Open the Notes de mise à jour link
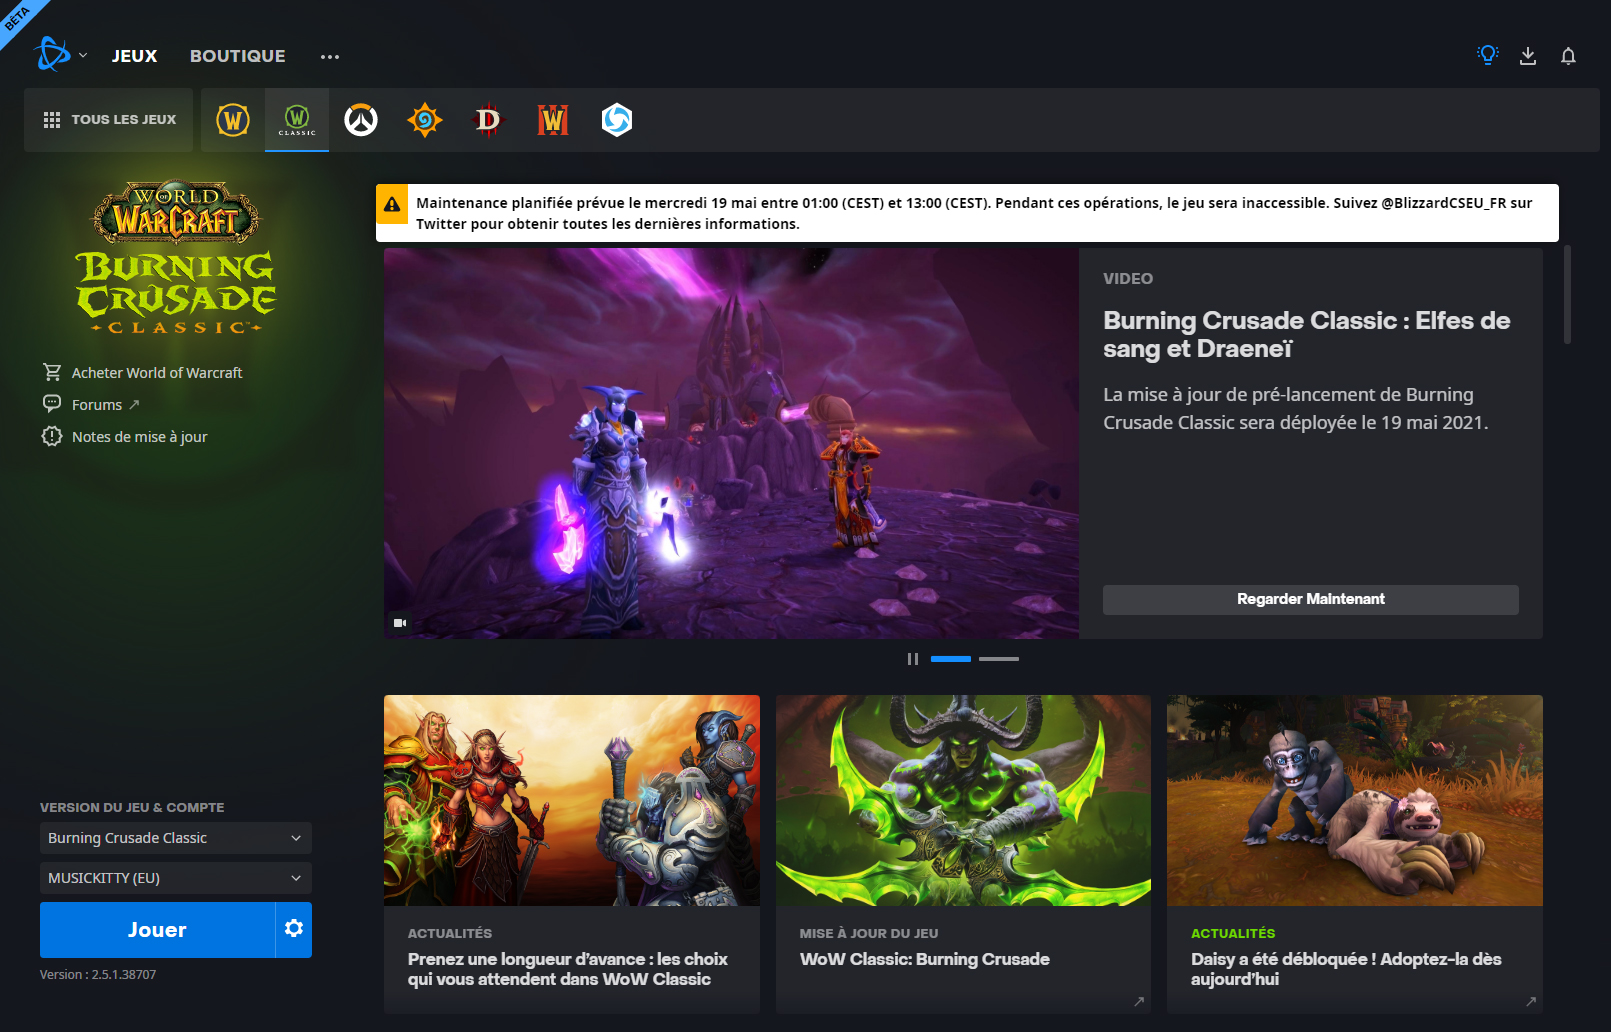 139,437
